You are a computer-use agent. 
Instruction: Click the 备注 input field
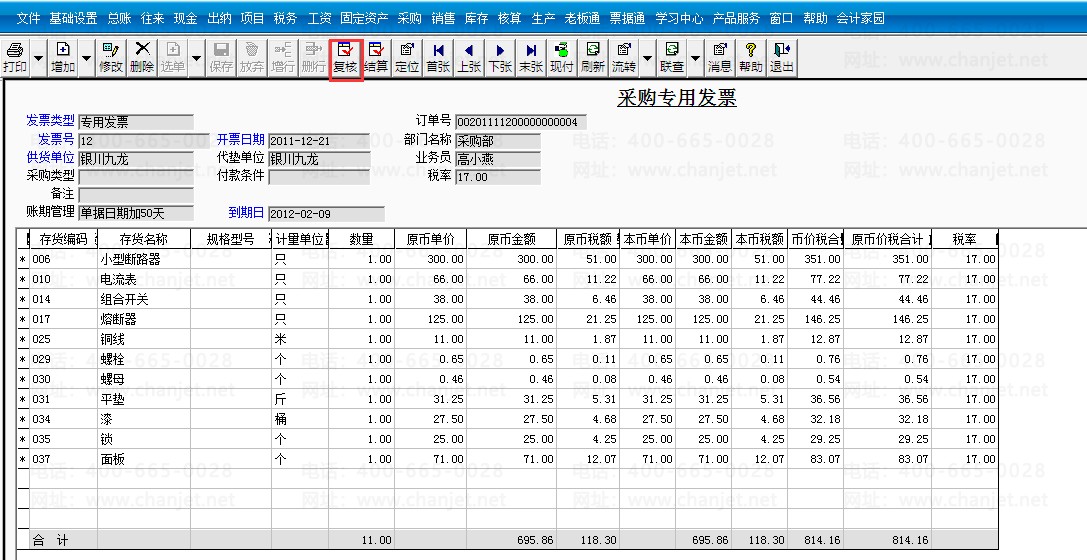point(136,195)
